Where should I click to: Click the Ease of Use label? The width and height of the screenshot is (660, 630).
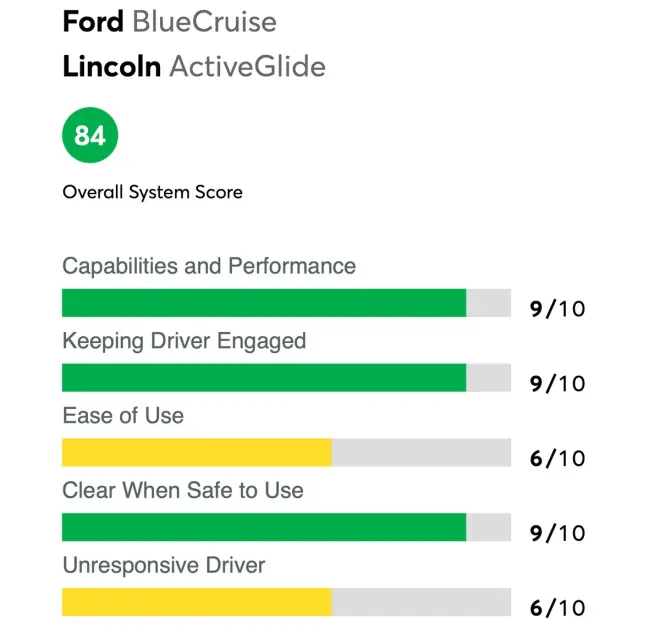(x=123, y=416)
